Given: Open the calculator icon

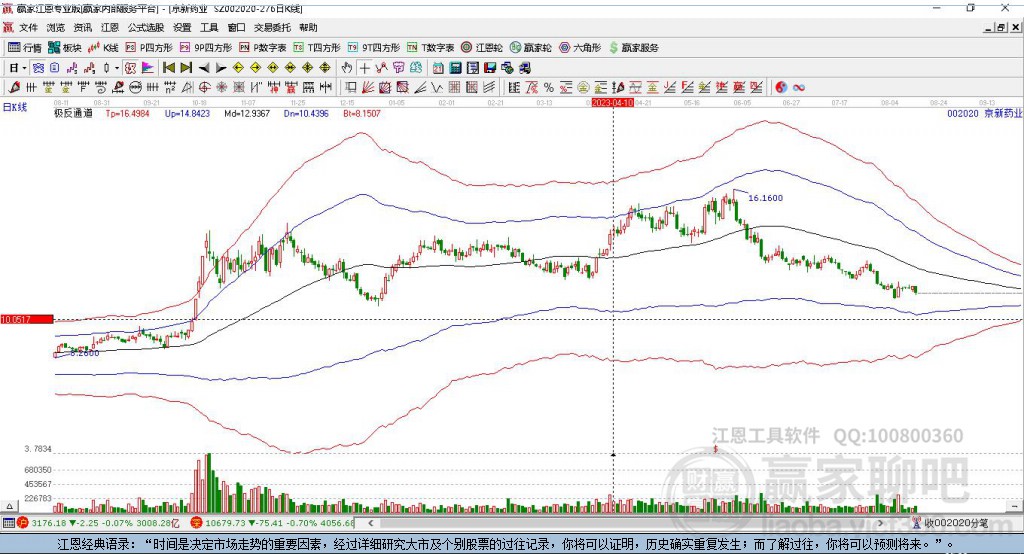Looking at the screenshot, I should click(455, 68).
